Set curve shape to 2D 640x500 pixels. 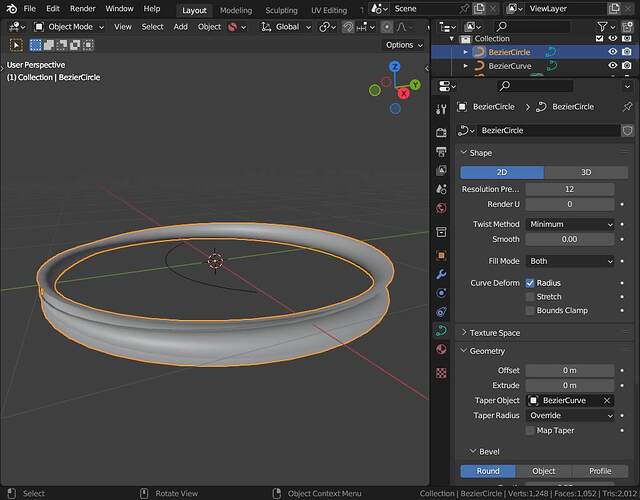pyautogui.click(x=502, y=172)
